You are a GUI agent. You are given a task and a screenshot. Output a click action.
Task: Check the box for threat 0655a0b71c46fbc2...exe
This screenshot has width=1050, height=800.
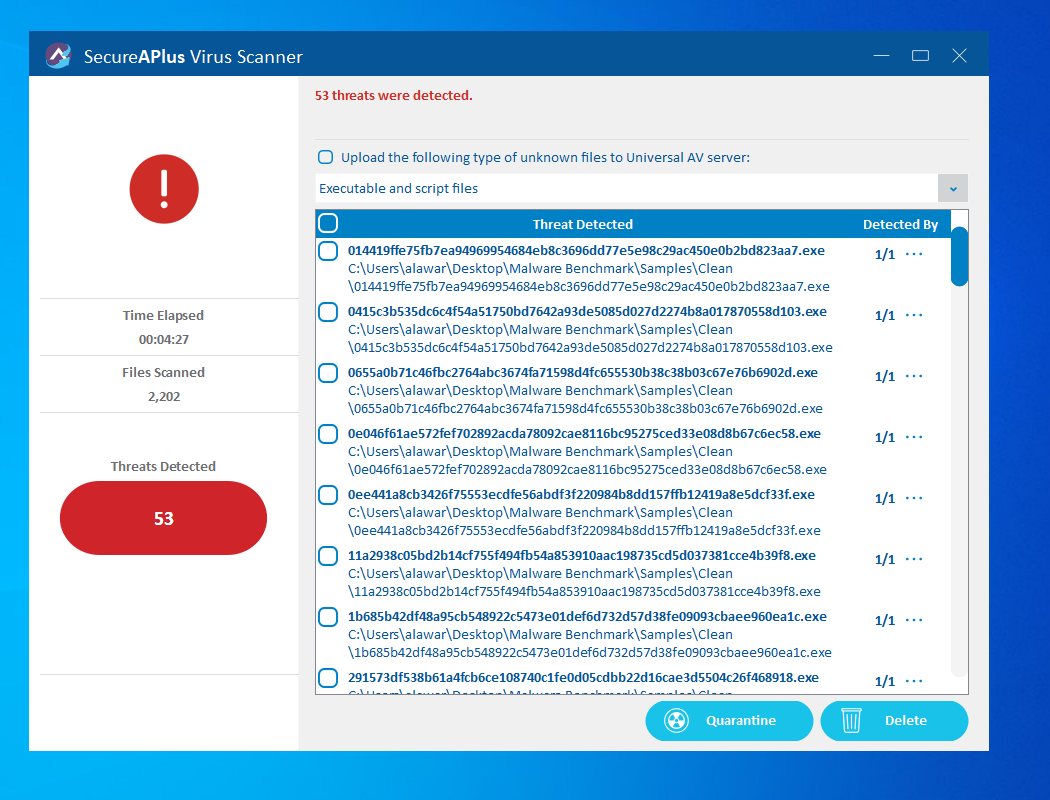[328, 373]
